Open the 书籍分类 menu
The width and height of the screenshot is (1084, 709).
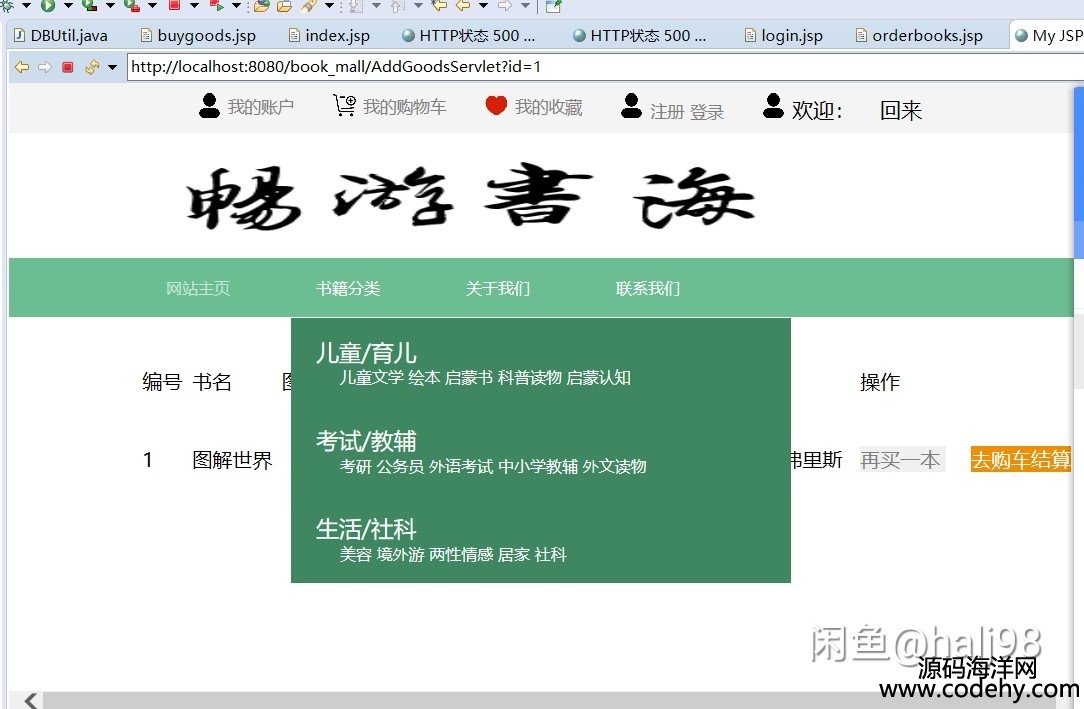click(348, 288)
